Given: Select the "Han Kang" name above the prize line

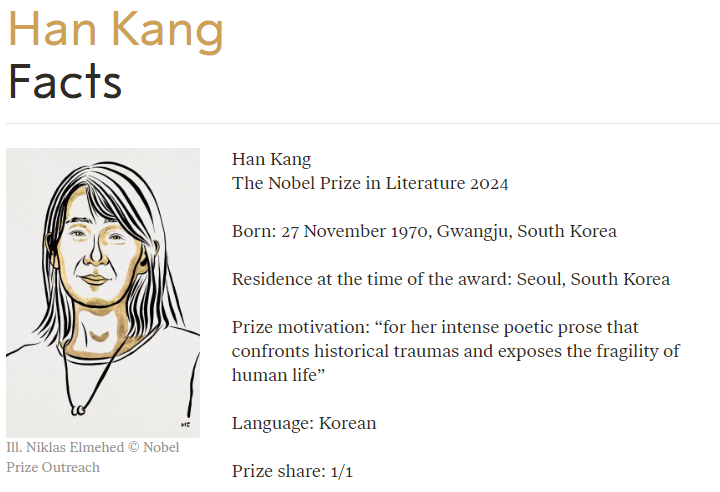Looking at the screenshot, I should tap(271, 160).
